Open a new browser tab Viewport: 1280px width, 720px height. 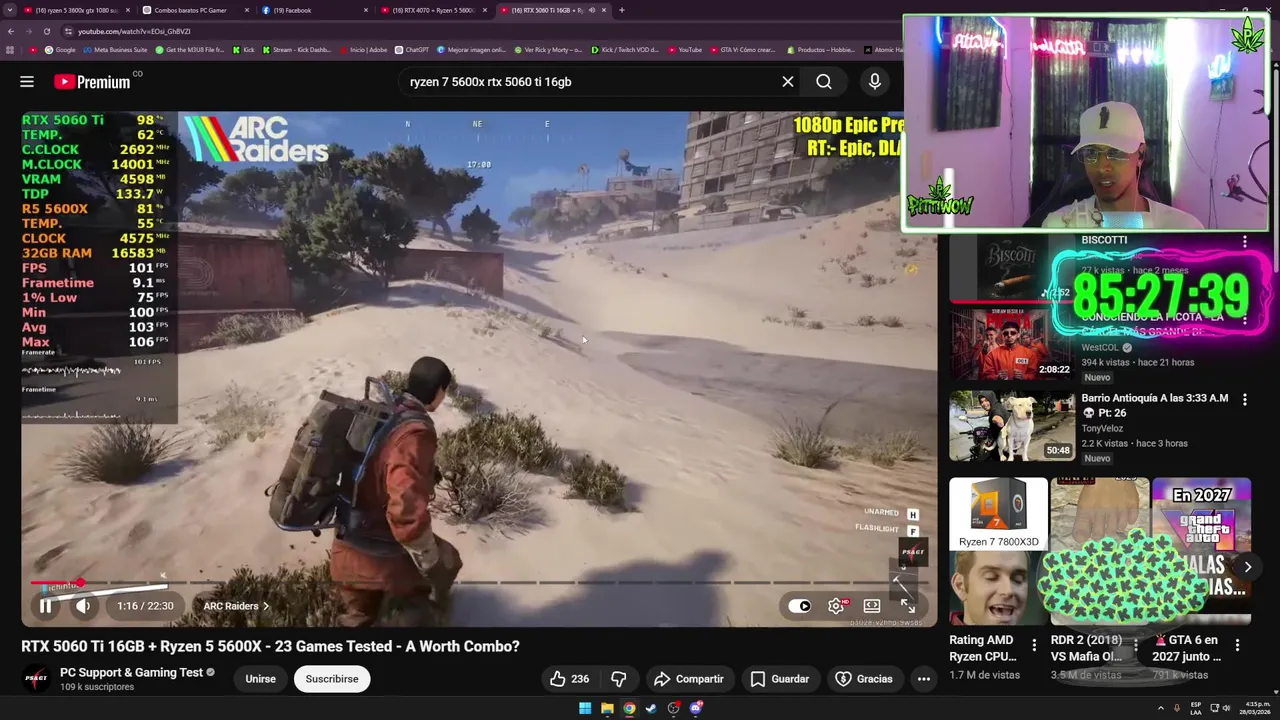(x=622, y=10)
